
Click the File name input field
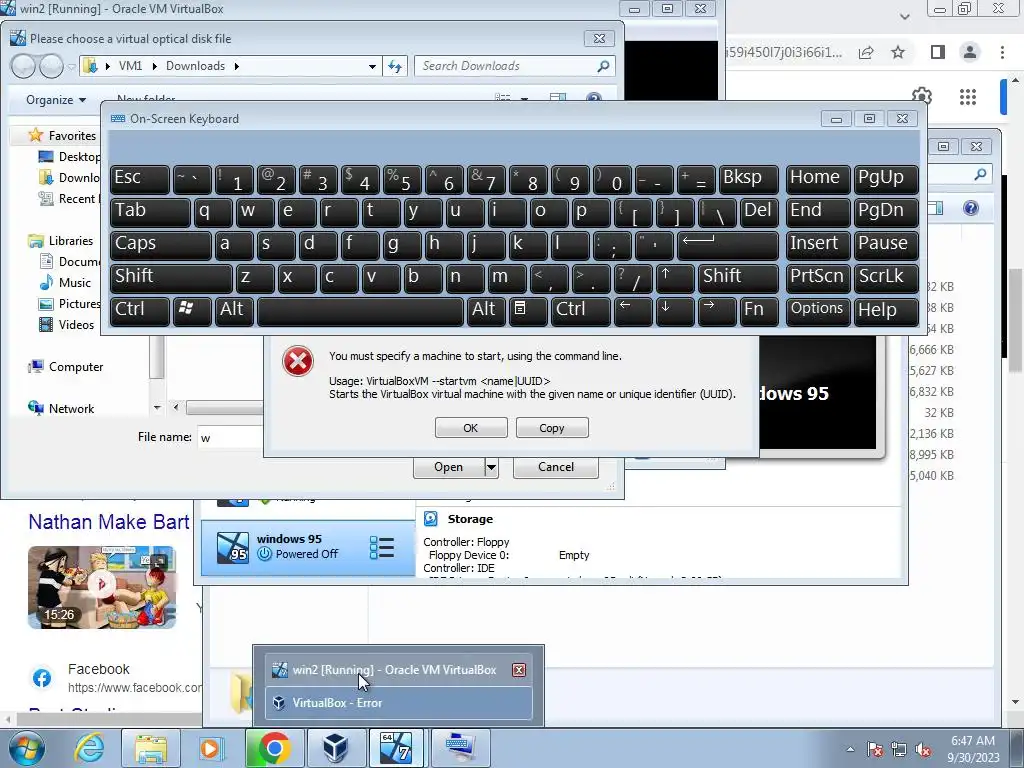click(230, 437)
